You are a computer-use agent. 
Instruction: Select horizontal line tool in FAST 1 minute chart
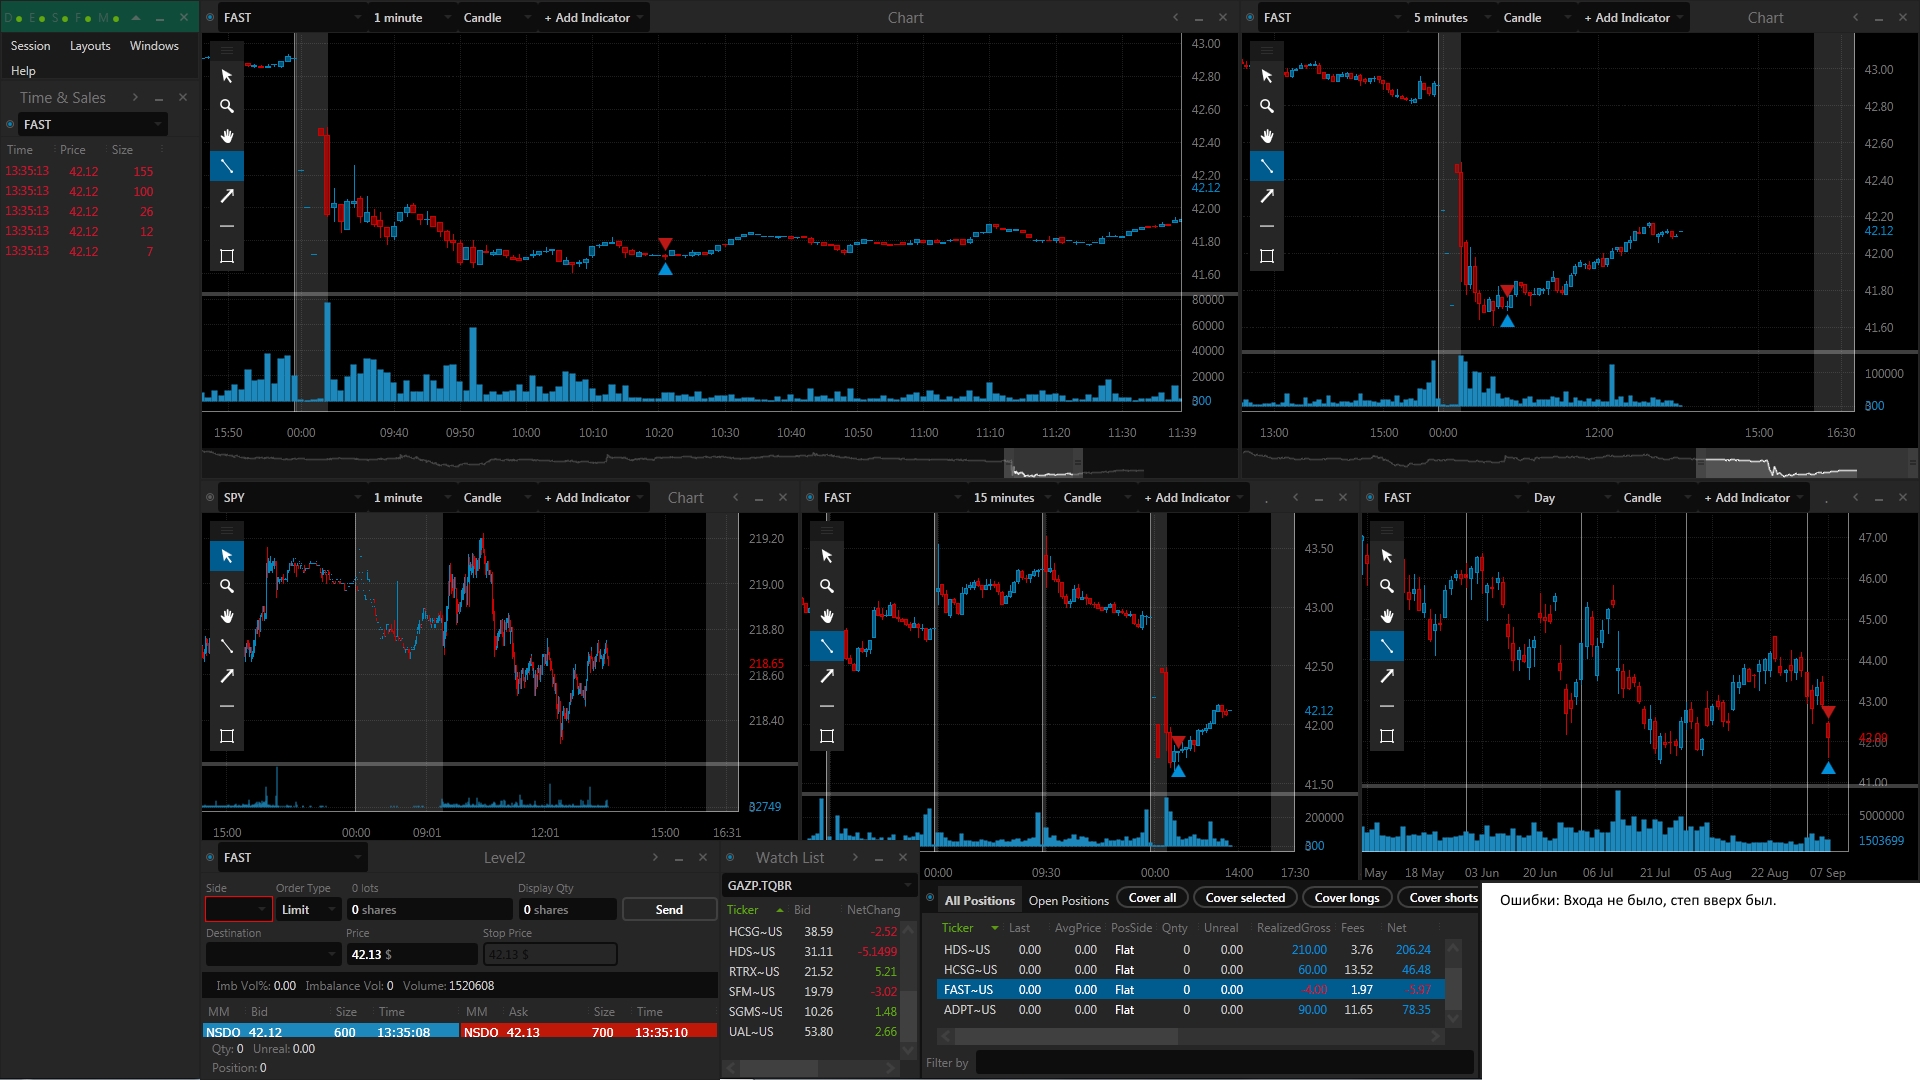(x=227, y=226)
